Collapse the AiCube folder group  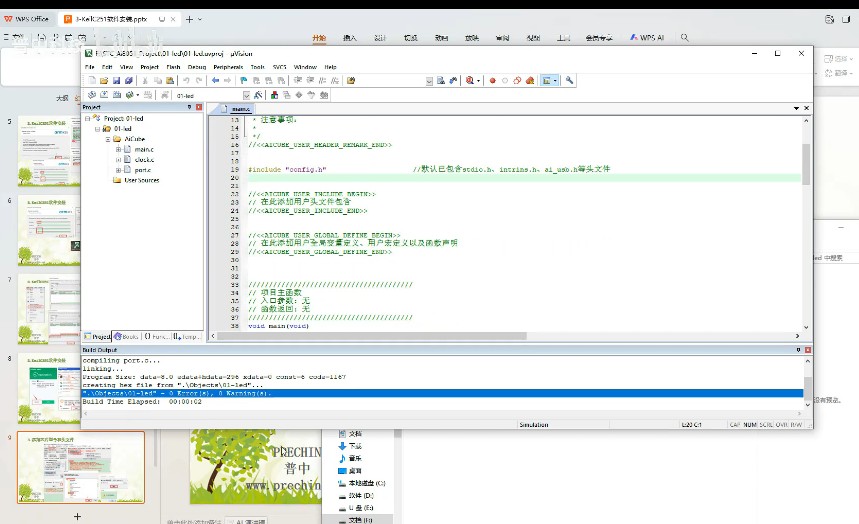click(x=108, y=139)
